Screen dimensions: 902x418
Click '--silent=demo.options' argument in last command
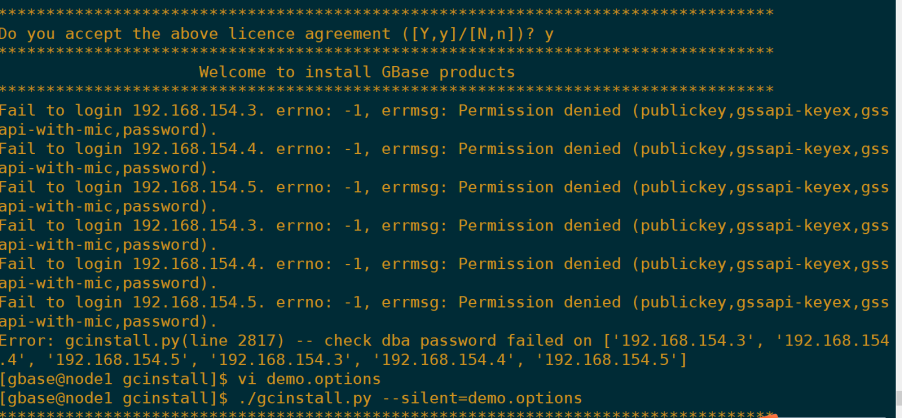point(481,398)
